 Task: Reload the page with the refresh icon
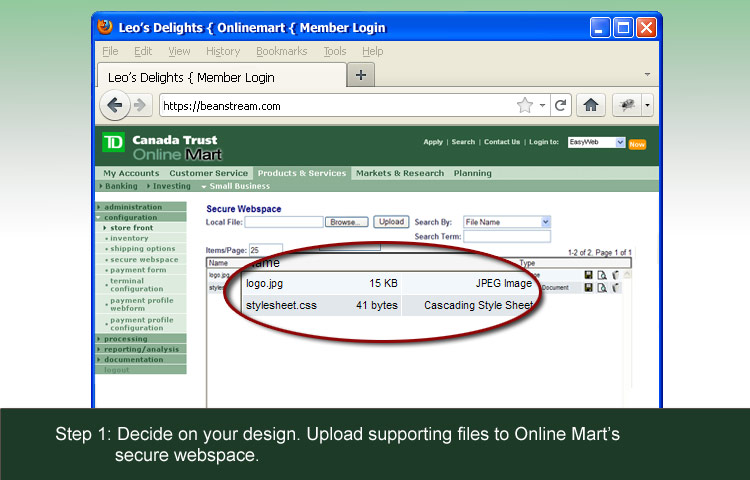click(x=560, y=105)
